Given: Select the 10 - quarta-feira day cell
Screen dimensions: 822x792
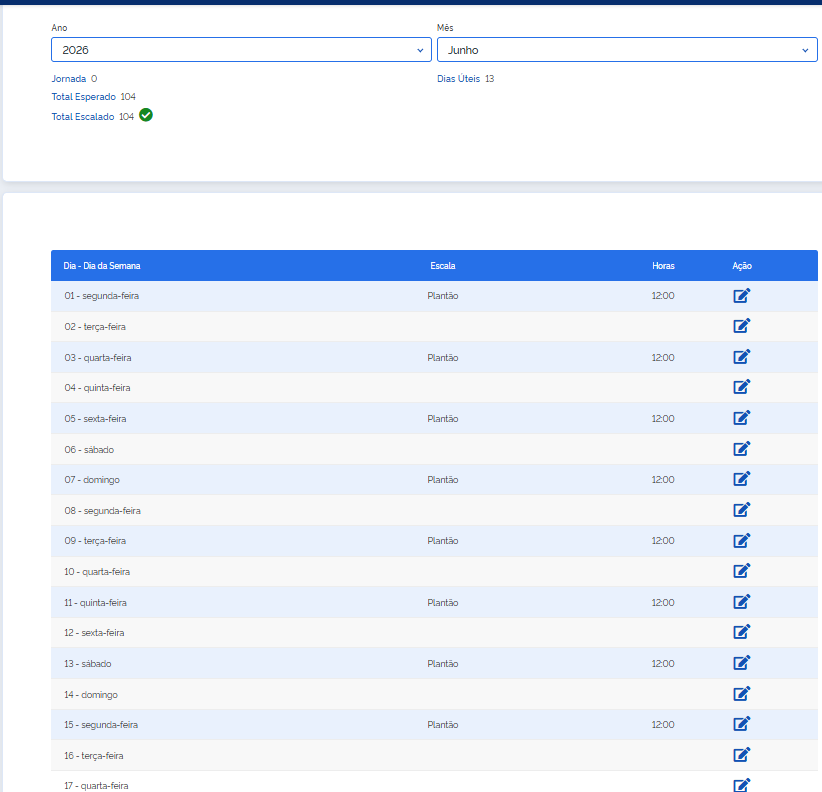Looking at the screenshot, I should pos(97,572).
